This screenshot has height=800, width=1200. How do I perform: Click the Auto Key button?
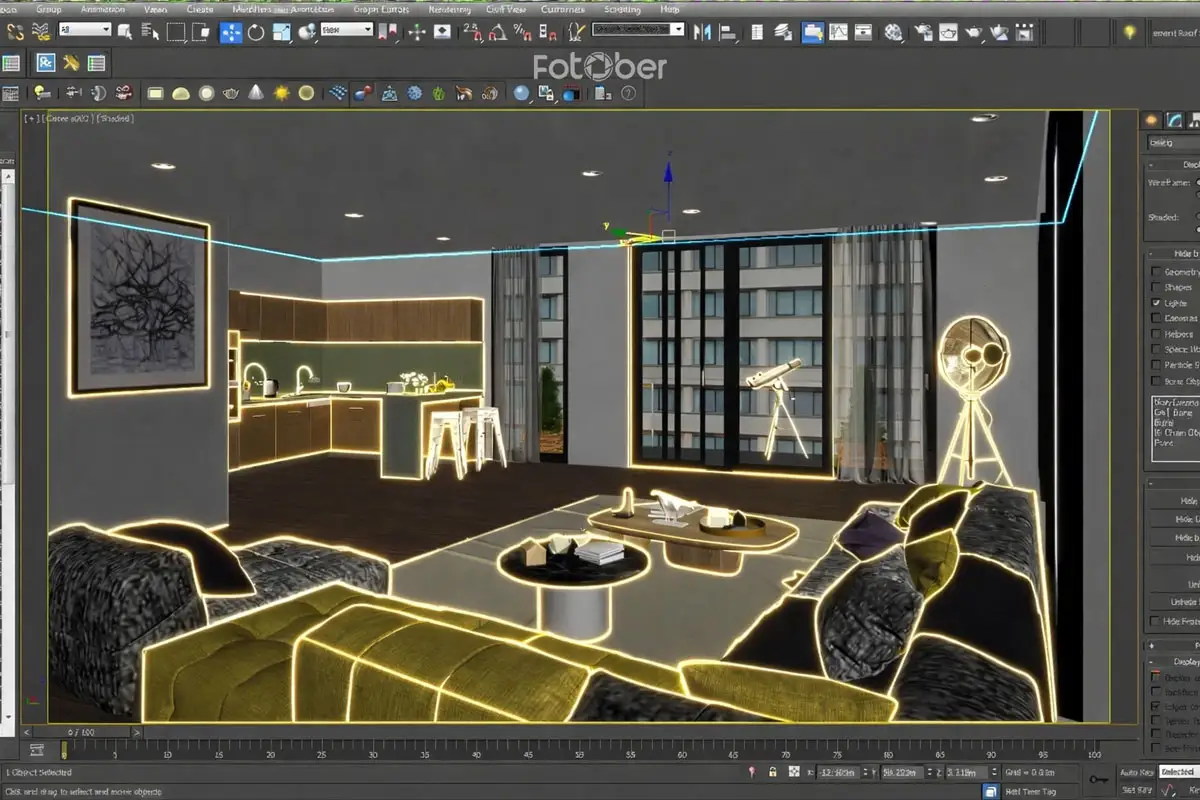coord(1137,773)
